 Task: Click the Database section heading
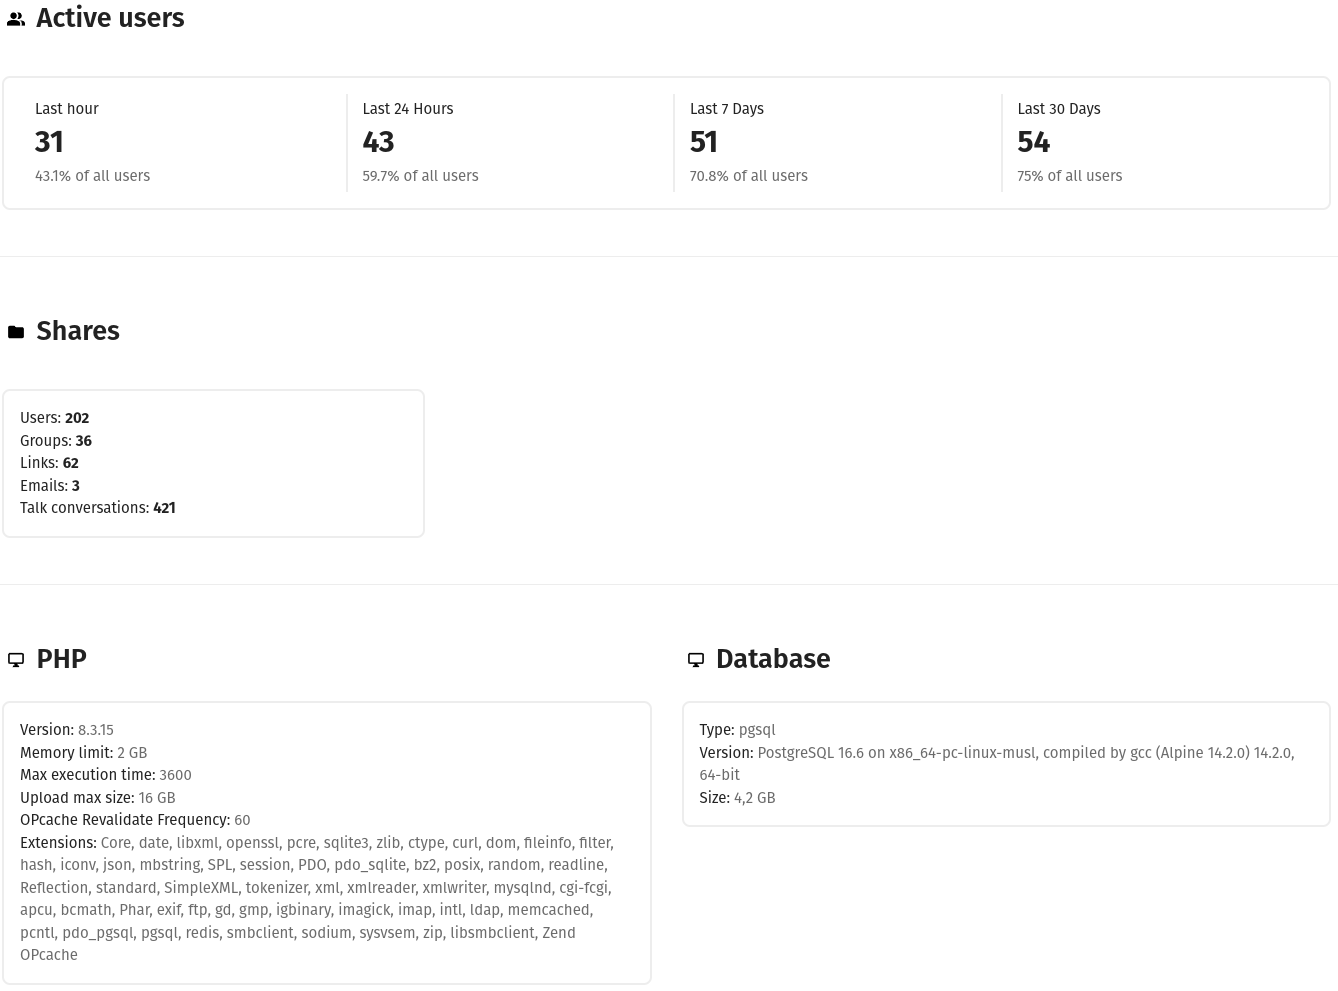[772, 659]
